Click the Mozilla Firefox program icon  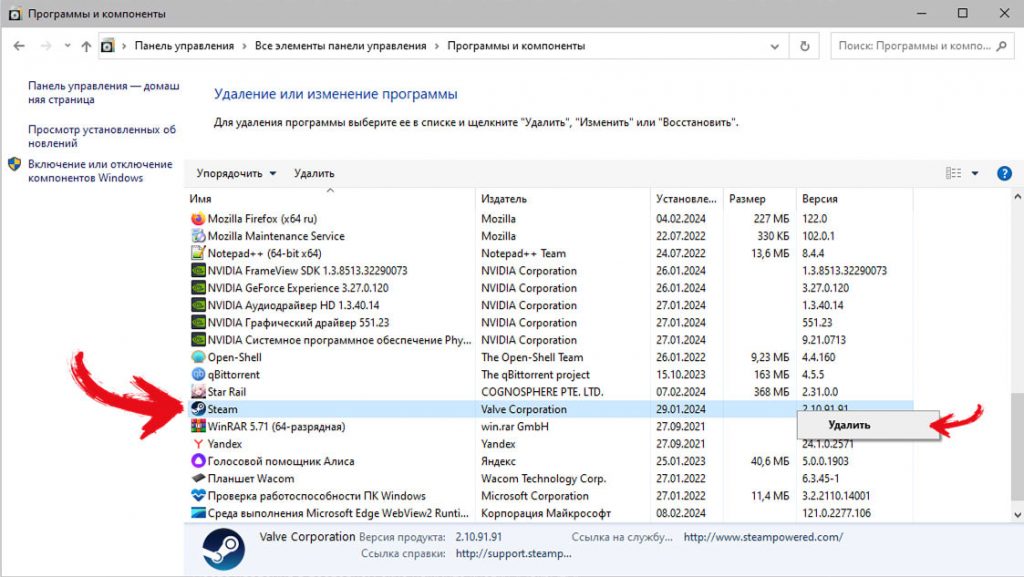tap(198, 219)
